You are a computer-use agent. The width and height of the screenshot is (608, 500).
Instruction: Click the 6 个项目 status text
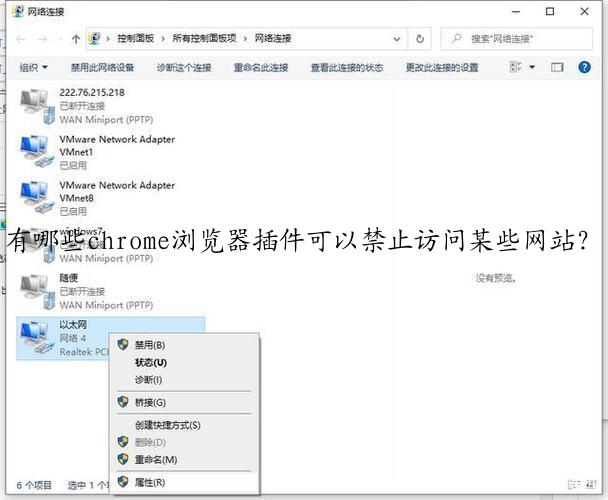click(34, 485)
